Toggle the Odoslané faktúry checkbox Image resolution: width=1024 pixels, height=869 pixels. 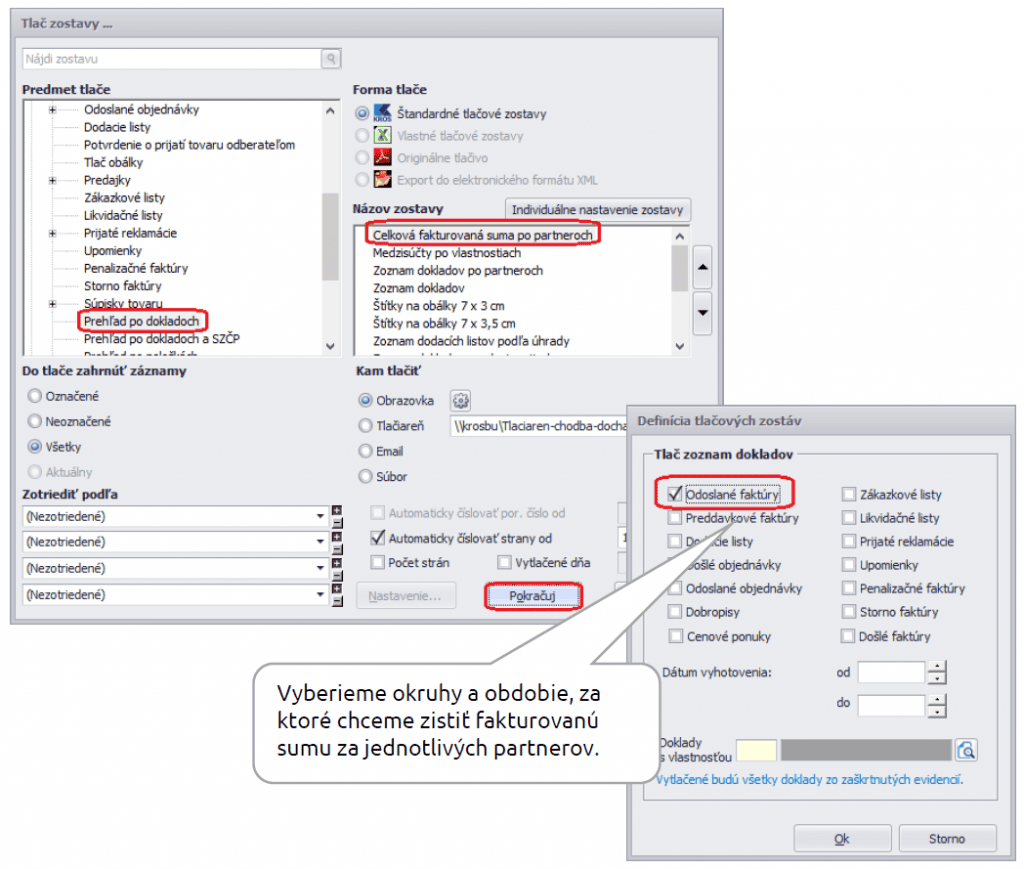click(x=674, y=494)
